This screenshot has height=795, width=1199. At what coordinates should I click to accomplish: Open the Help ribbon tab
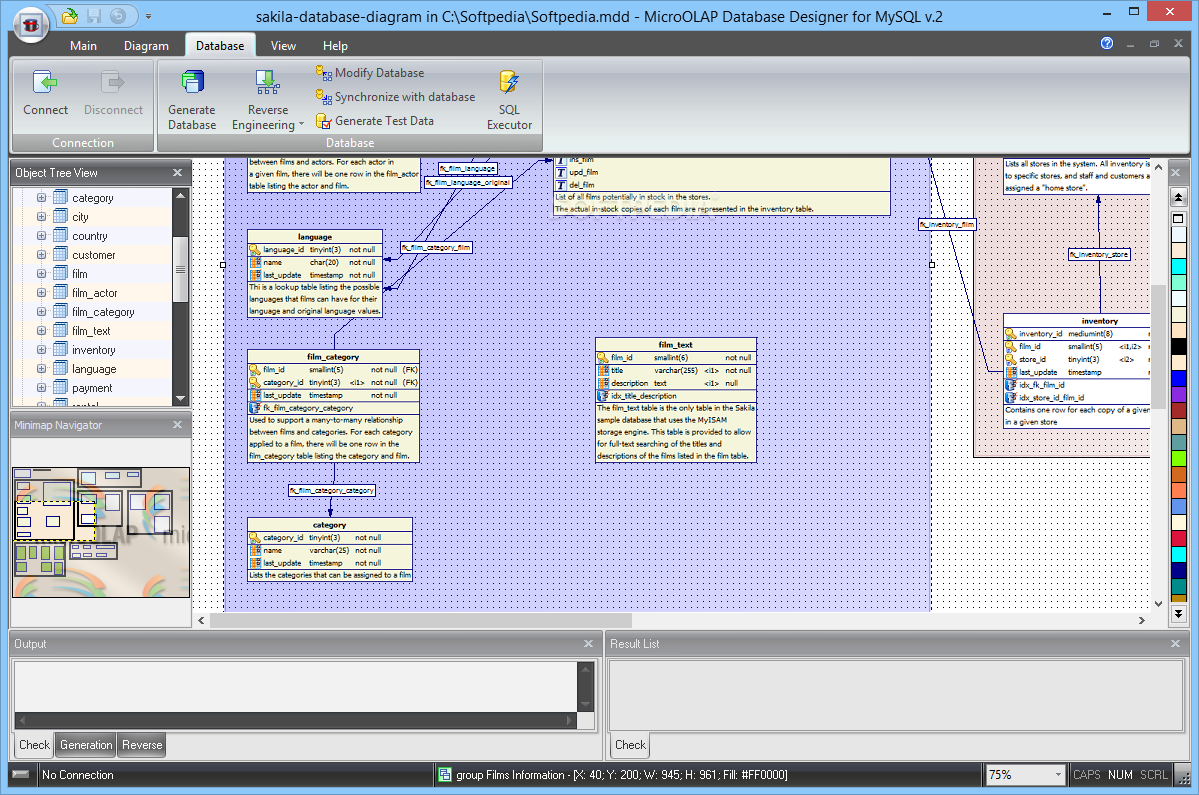coord(335,46)
